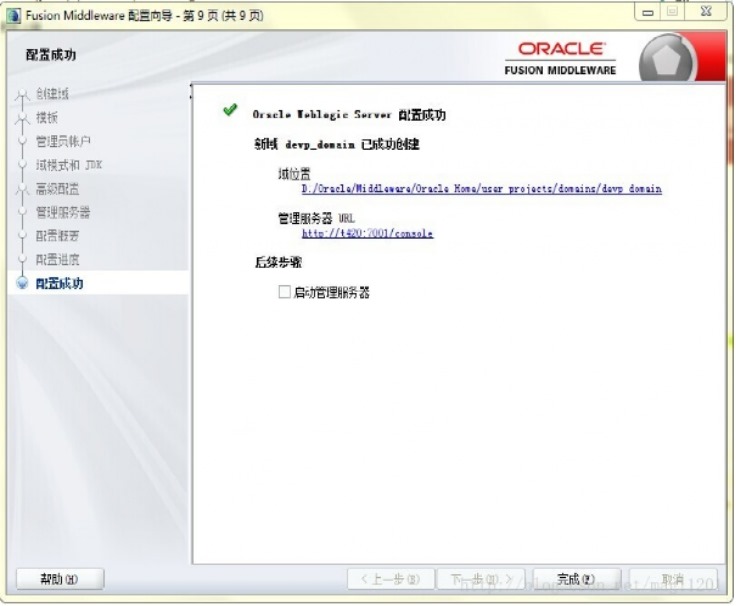Click the 完成 (Finish) button
This screenshot has height=606, width=736.
[x=577, y=579]
